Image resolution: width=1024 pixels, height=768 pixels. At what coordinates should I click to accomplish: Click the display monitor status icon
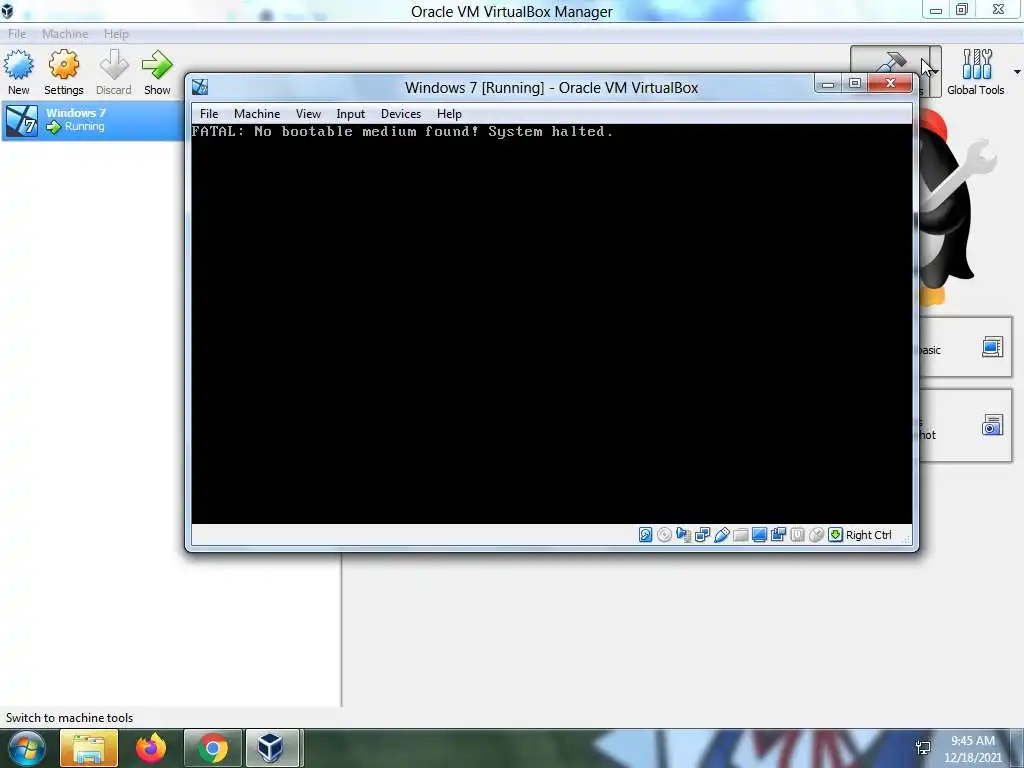(x=759, y=535)
